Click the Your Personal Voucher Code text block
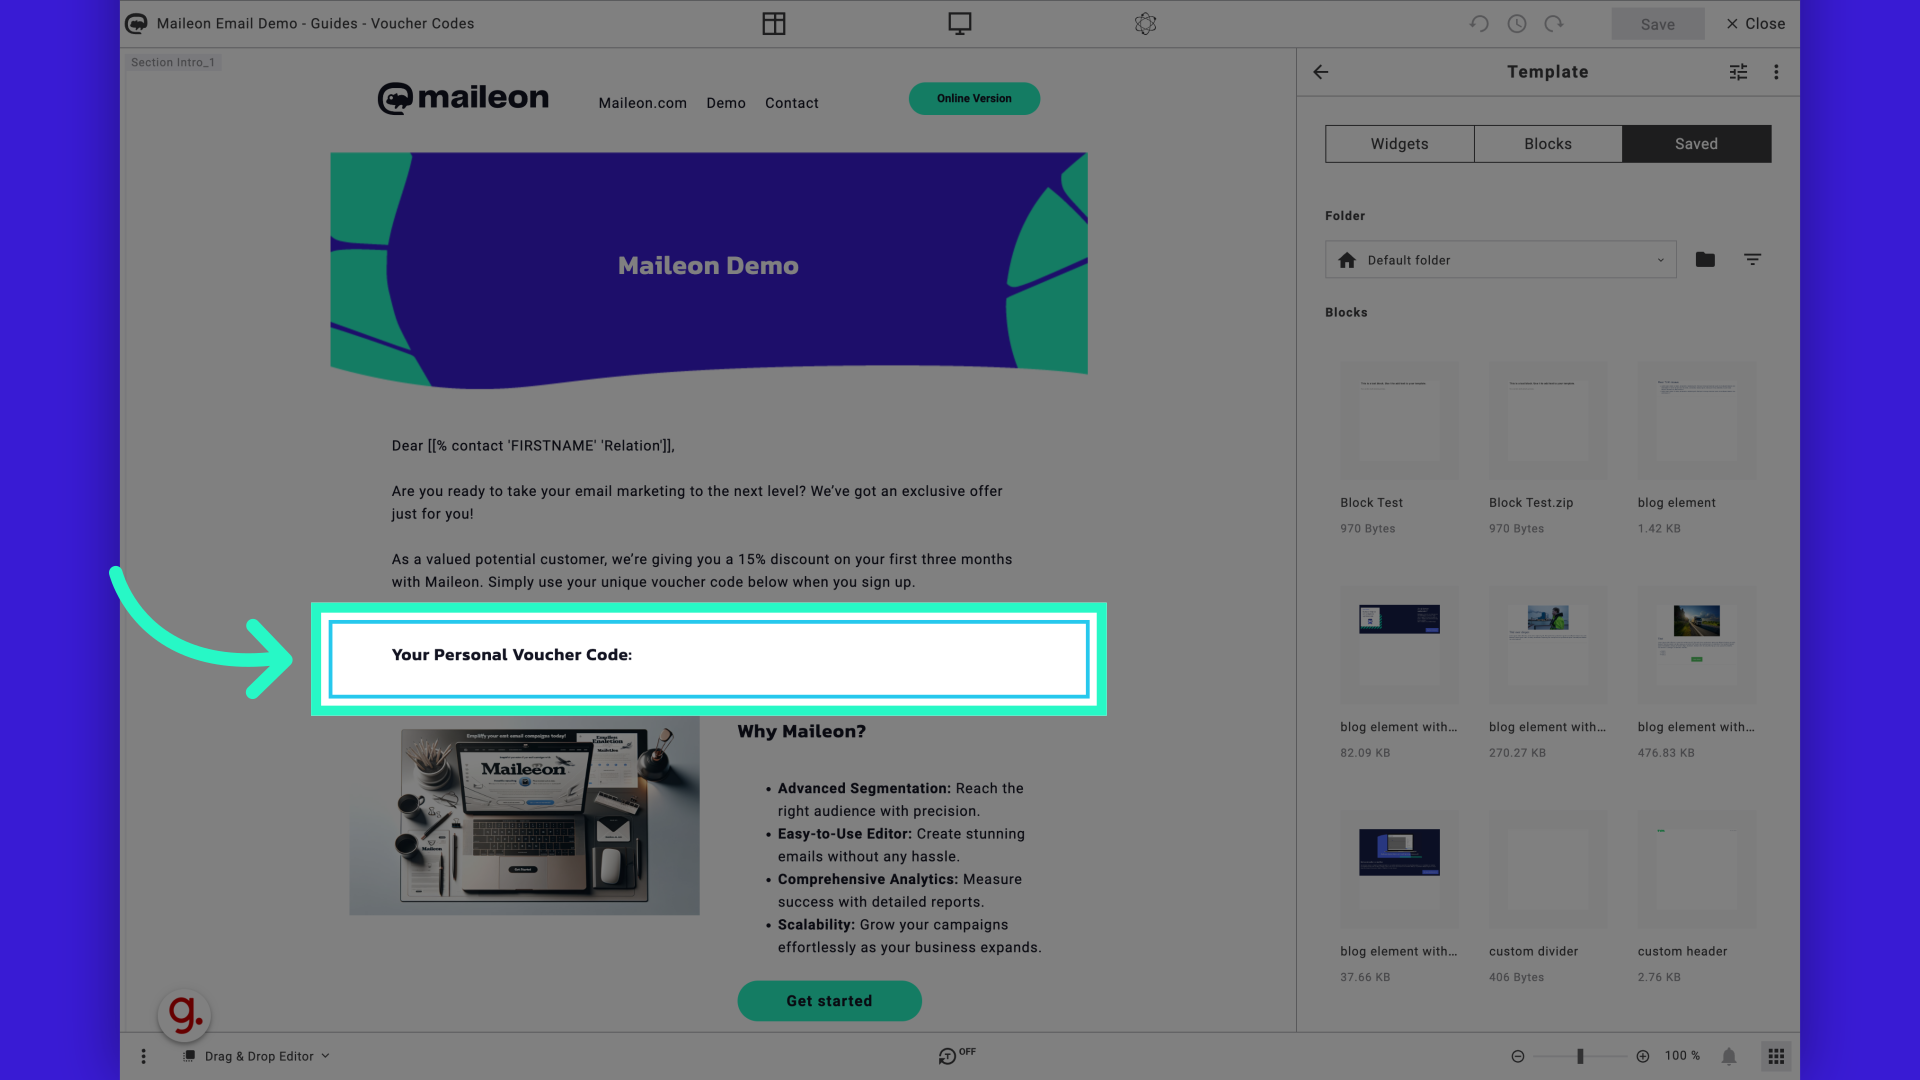The image size is (1920, 1080). [x=708, y=658]
